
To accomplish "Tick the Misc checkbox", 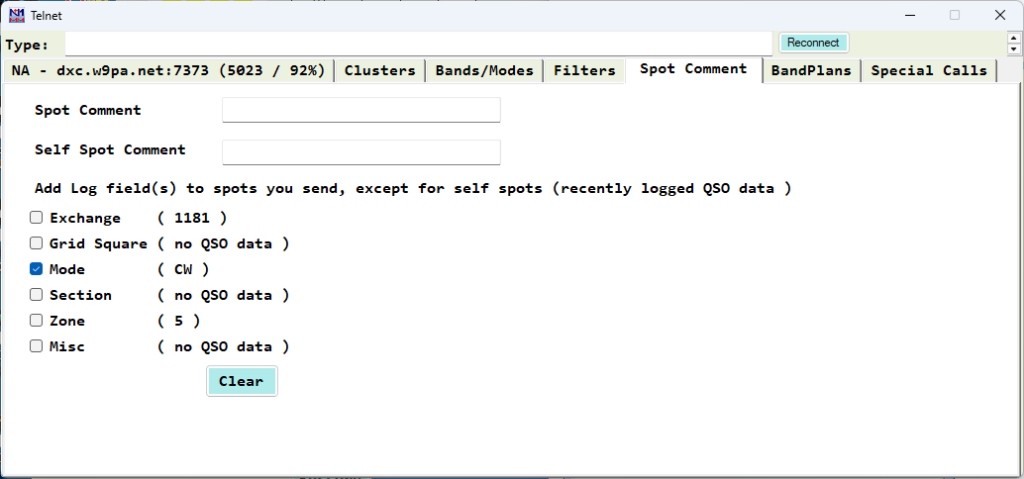I will (x=36, y=347).
